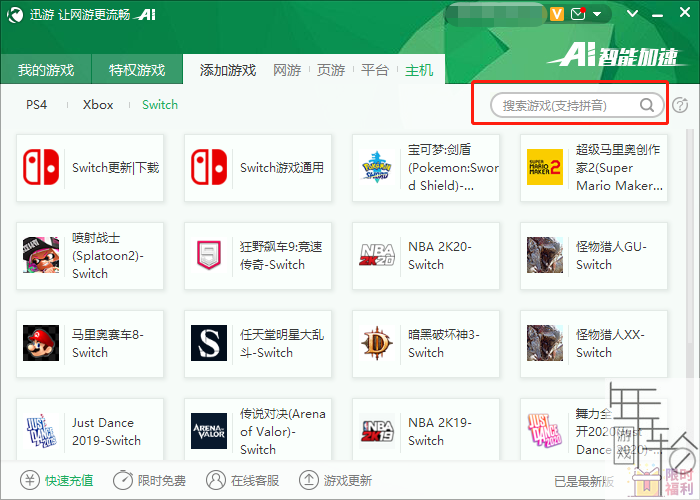
Task: Switch to 特权游戏 tab
Action: pyautogui.click(x=137, y=69)
